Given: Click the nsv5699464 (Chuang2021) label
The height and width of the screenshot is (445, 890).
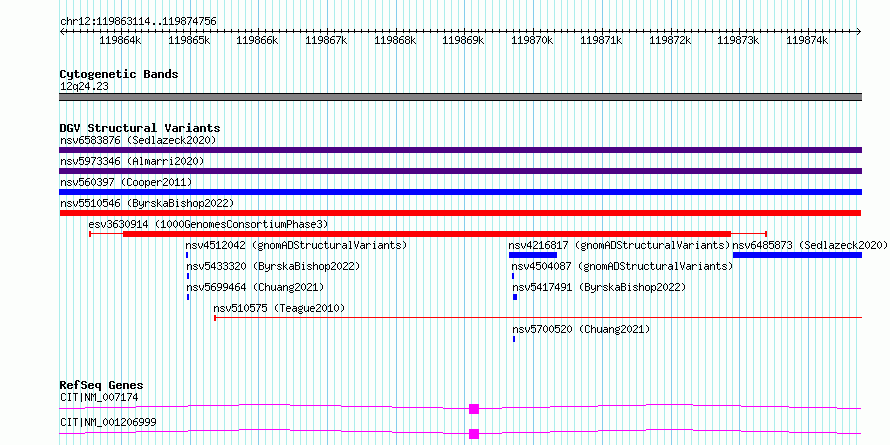Looking at the screenshot, I should tap(255, 287).
